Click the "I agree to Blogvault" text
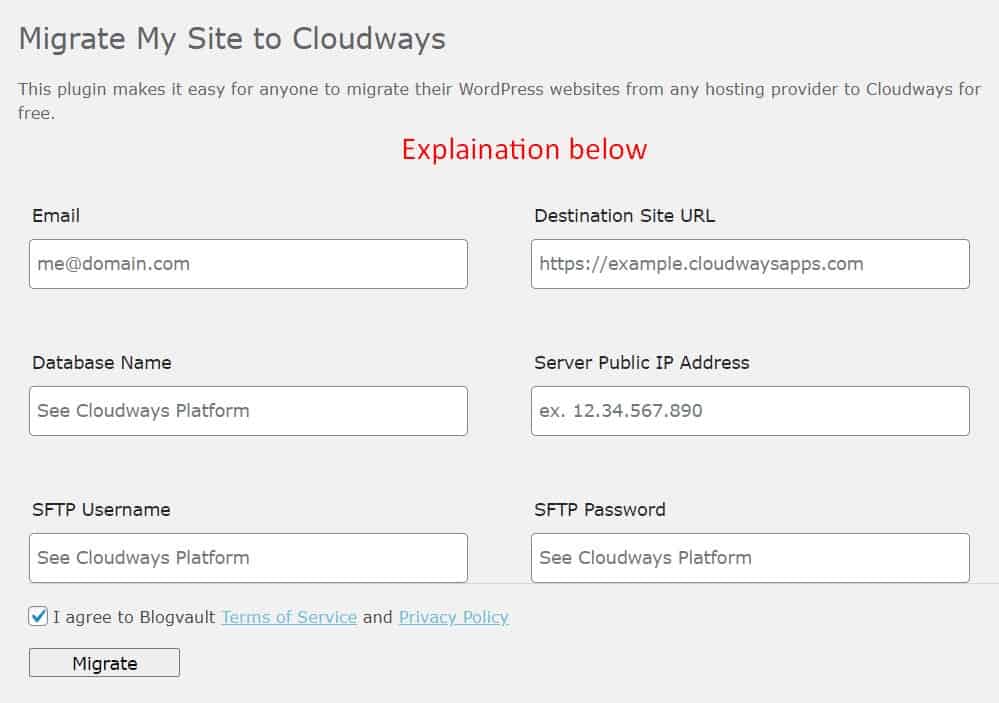The image size is (999, 703). tap(134, 617)
